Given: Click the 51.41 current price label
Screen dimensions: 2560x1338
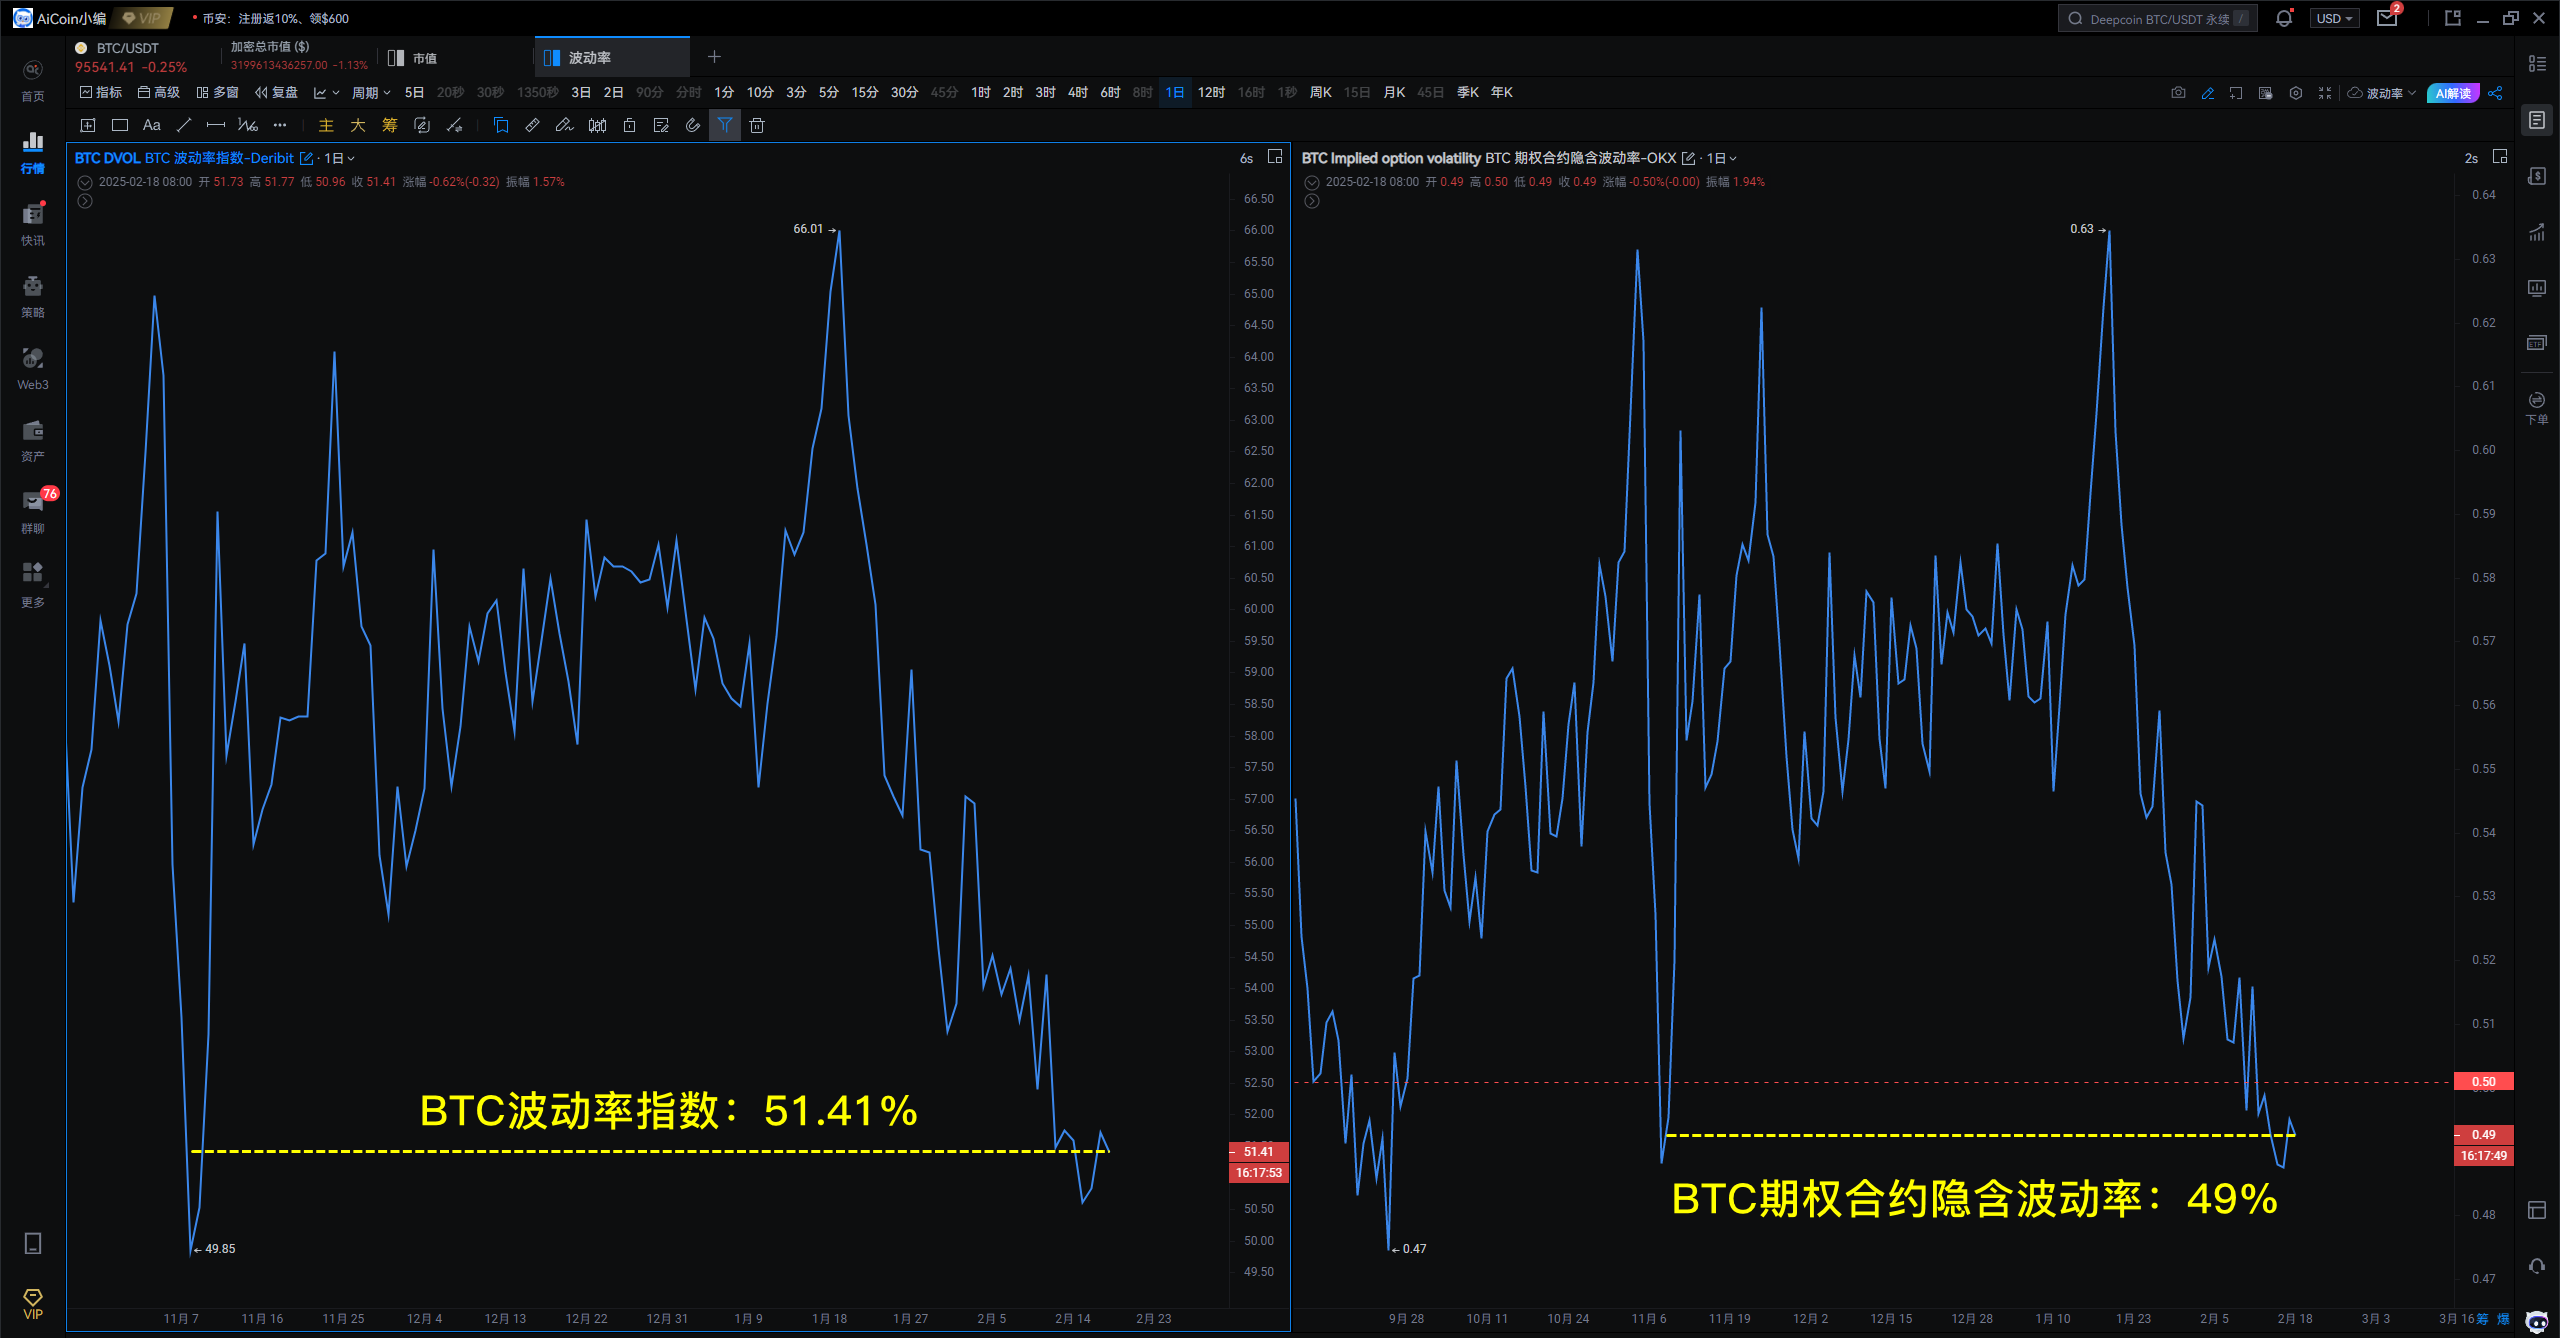Looking at the screenshot, I should 1258,1152.
